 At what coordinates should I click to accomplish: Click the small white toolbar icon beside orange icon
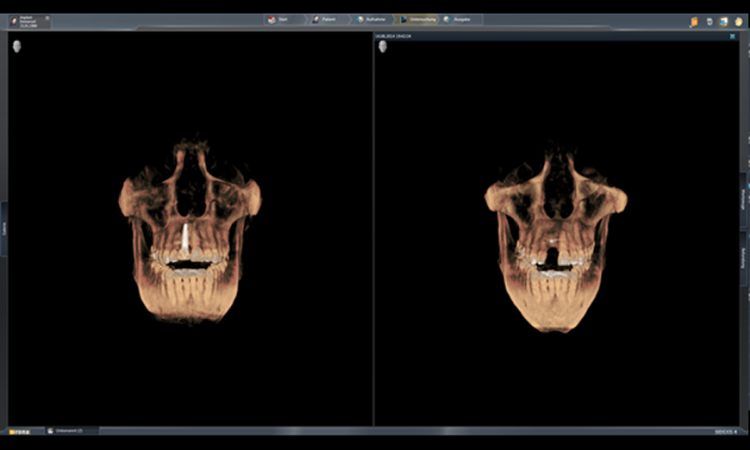click(x=709, y=22)
